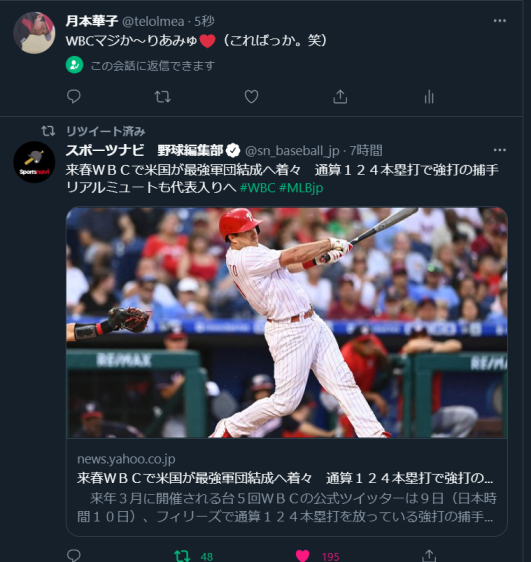Image resolution: width=531 pixels, height=562 pixels.
Task: Open the news.yahoo.co.jp article headline
Action: (285, 478)
